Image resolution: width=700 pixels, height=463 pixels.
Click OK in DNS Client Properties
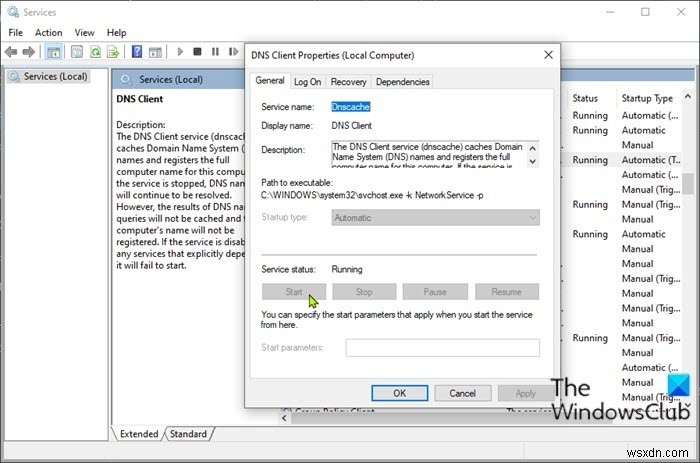click(x=400, y=393)
